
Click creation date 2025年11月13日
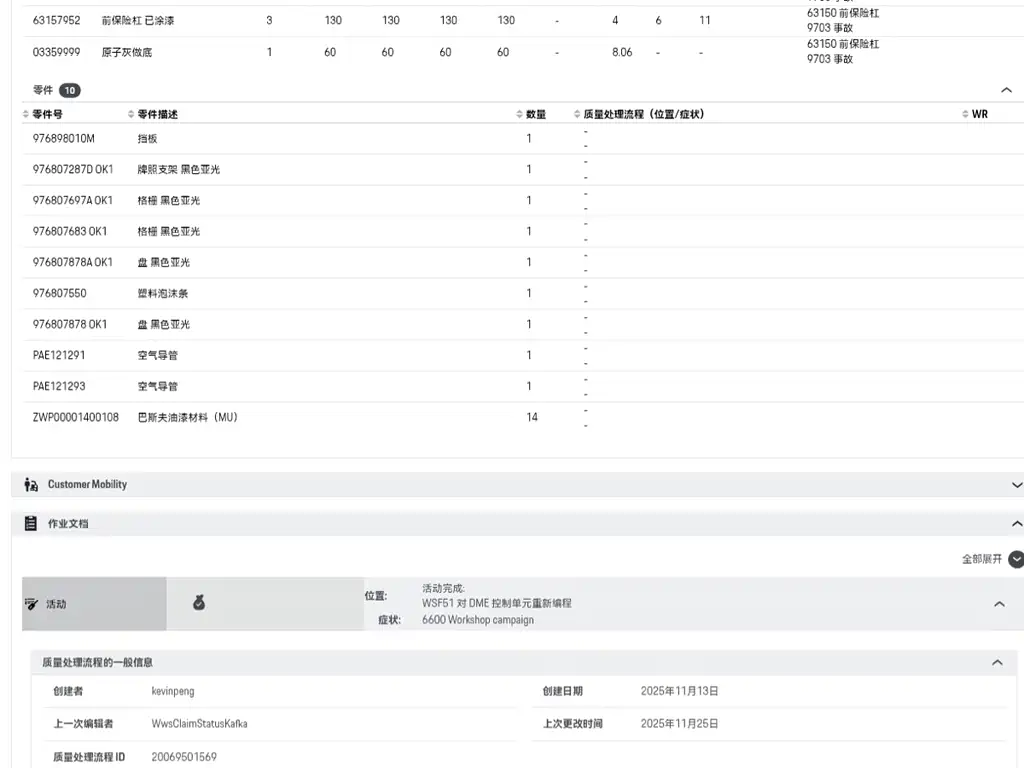coord(679,691)
